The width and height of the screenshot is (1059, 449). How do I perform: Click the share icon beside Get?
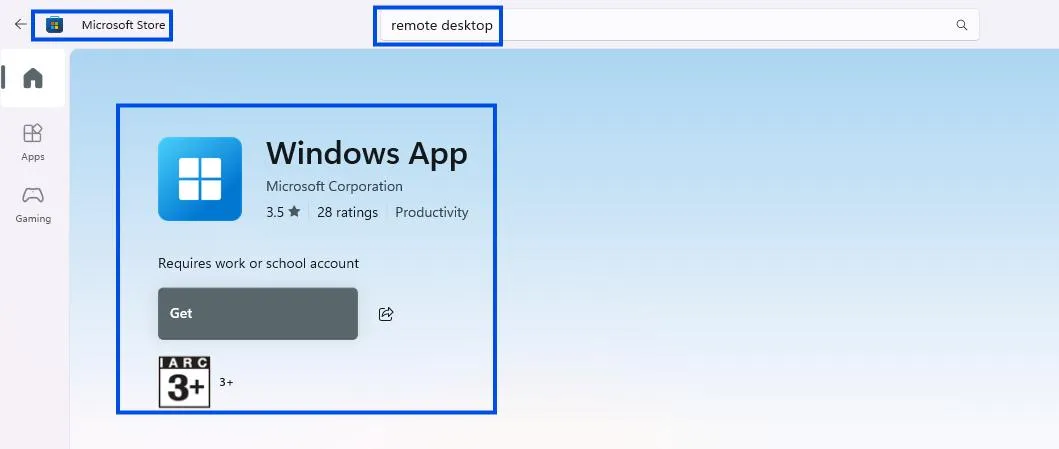386,313
